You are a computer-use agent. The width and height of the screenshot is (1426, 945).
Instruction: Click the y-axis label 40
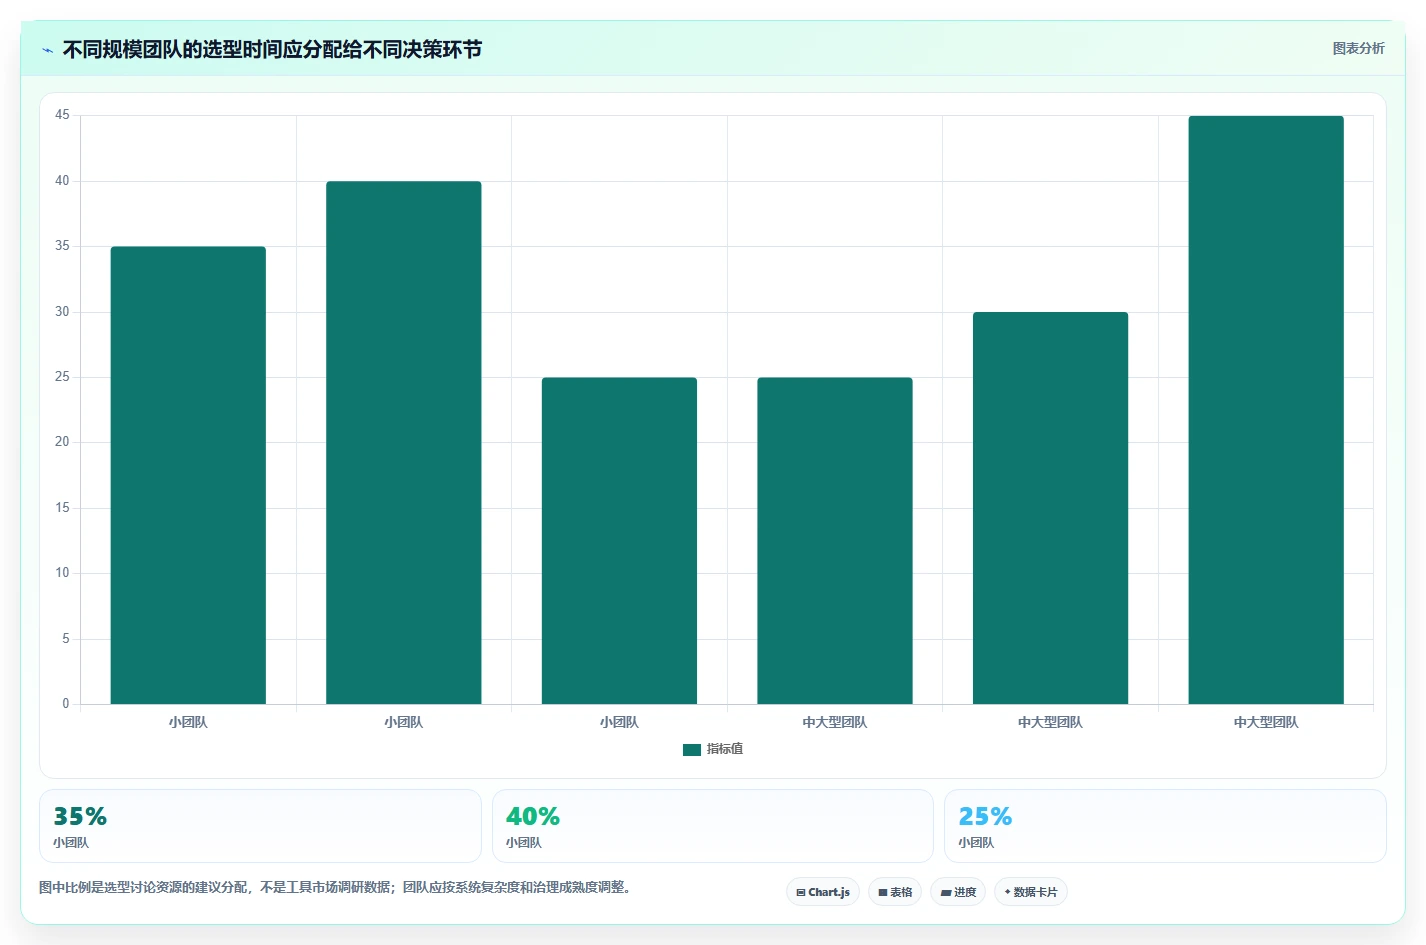[x=62, y=181]
